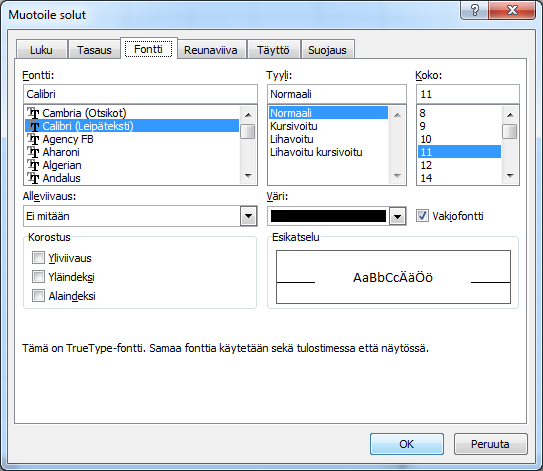
Task: Click the help question mark icon
Action: point(474,10)
